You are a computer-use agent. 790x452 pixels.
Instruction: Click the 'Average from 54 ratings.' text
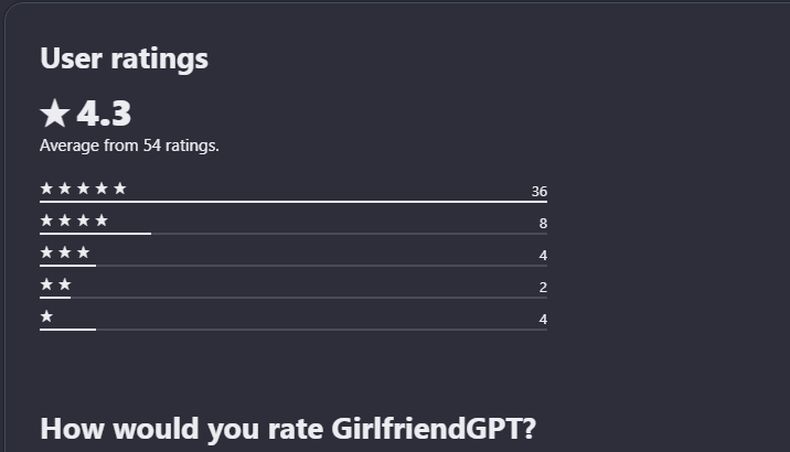pyautogui.click(x=129, y=145)
